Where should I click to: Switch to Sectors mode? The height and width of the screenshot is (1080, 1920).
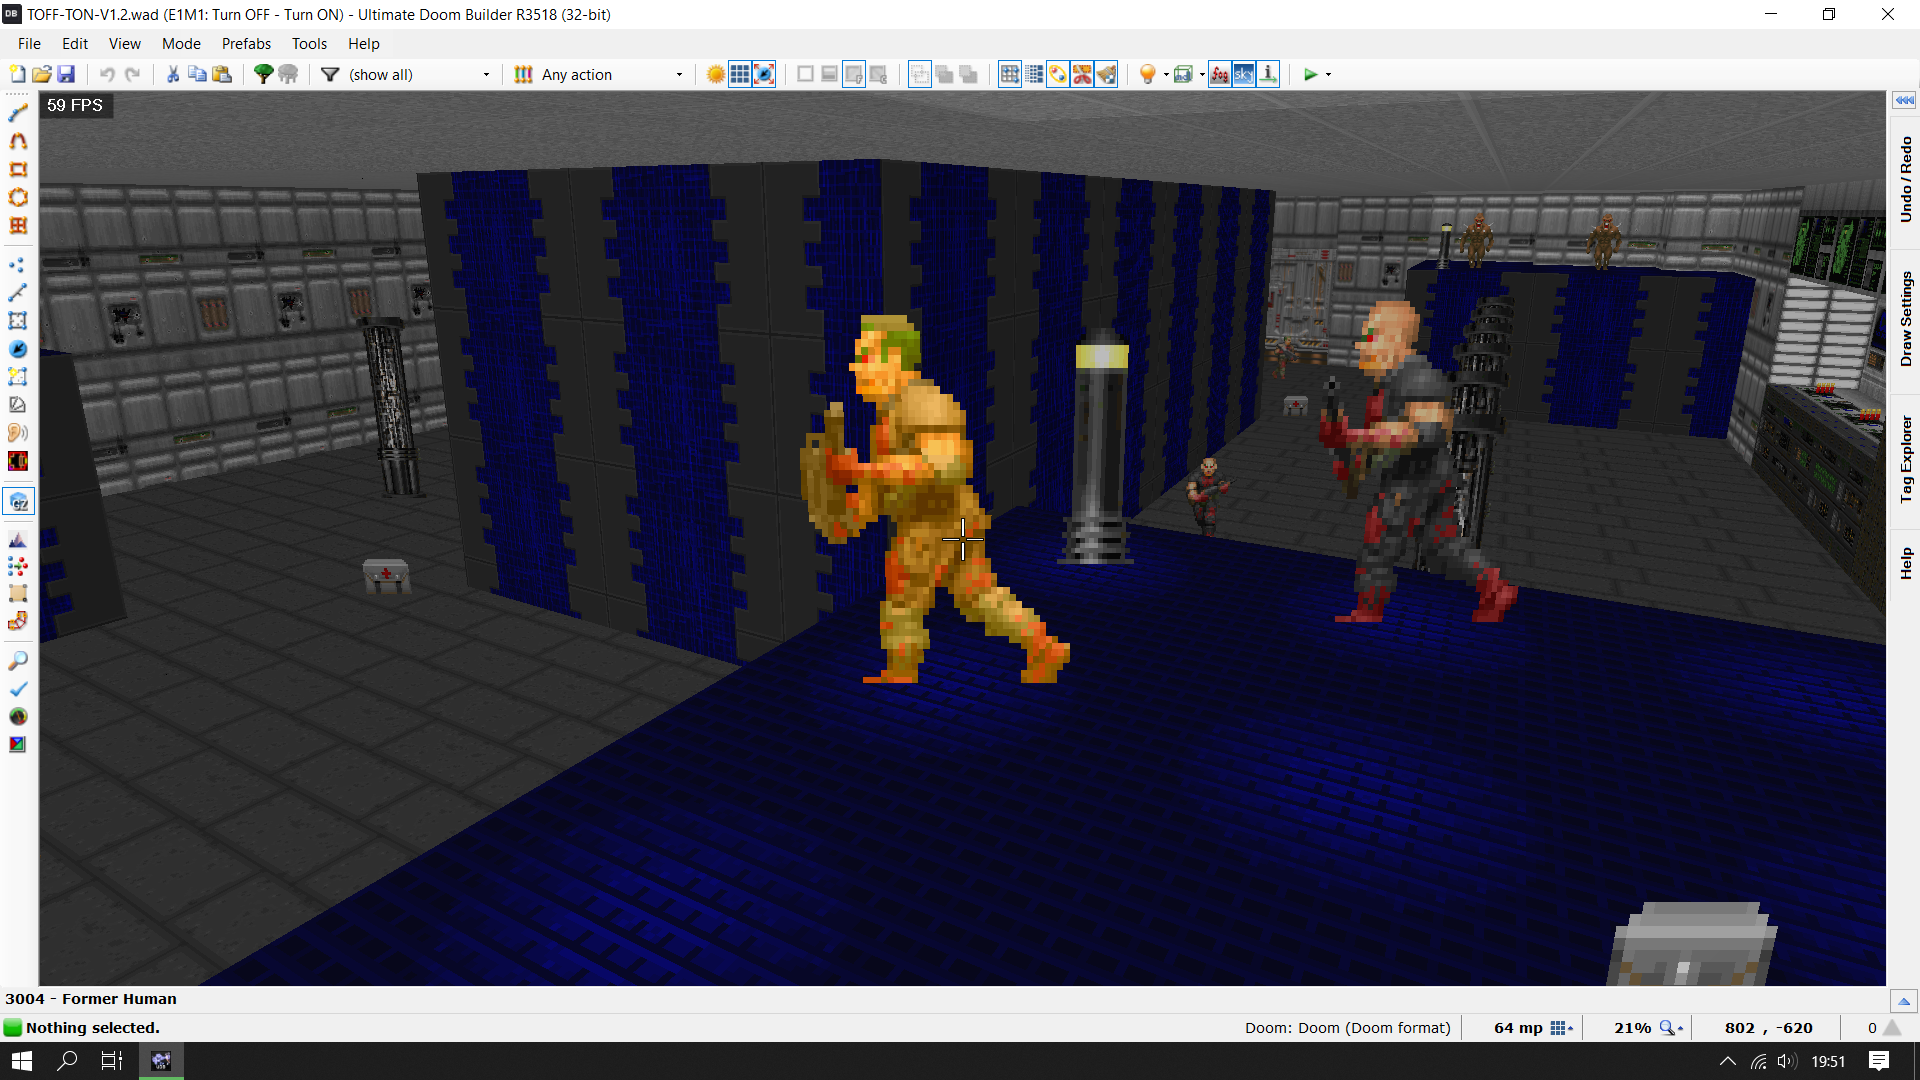[x=18, y=321]
